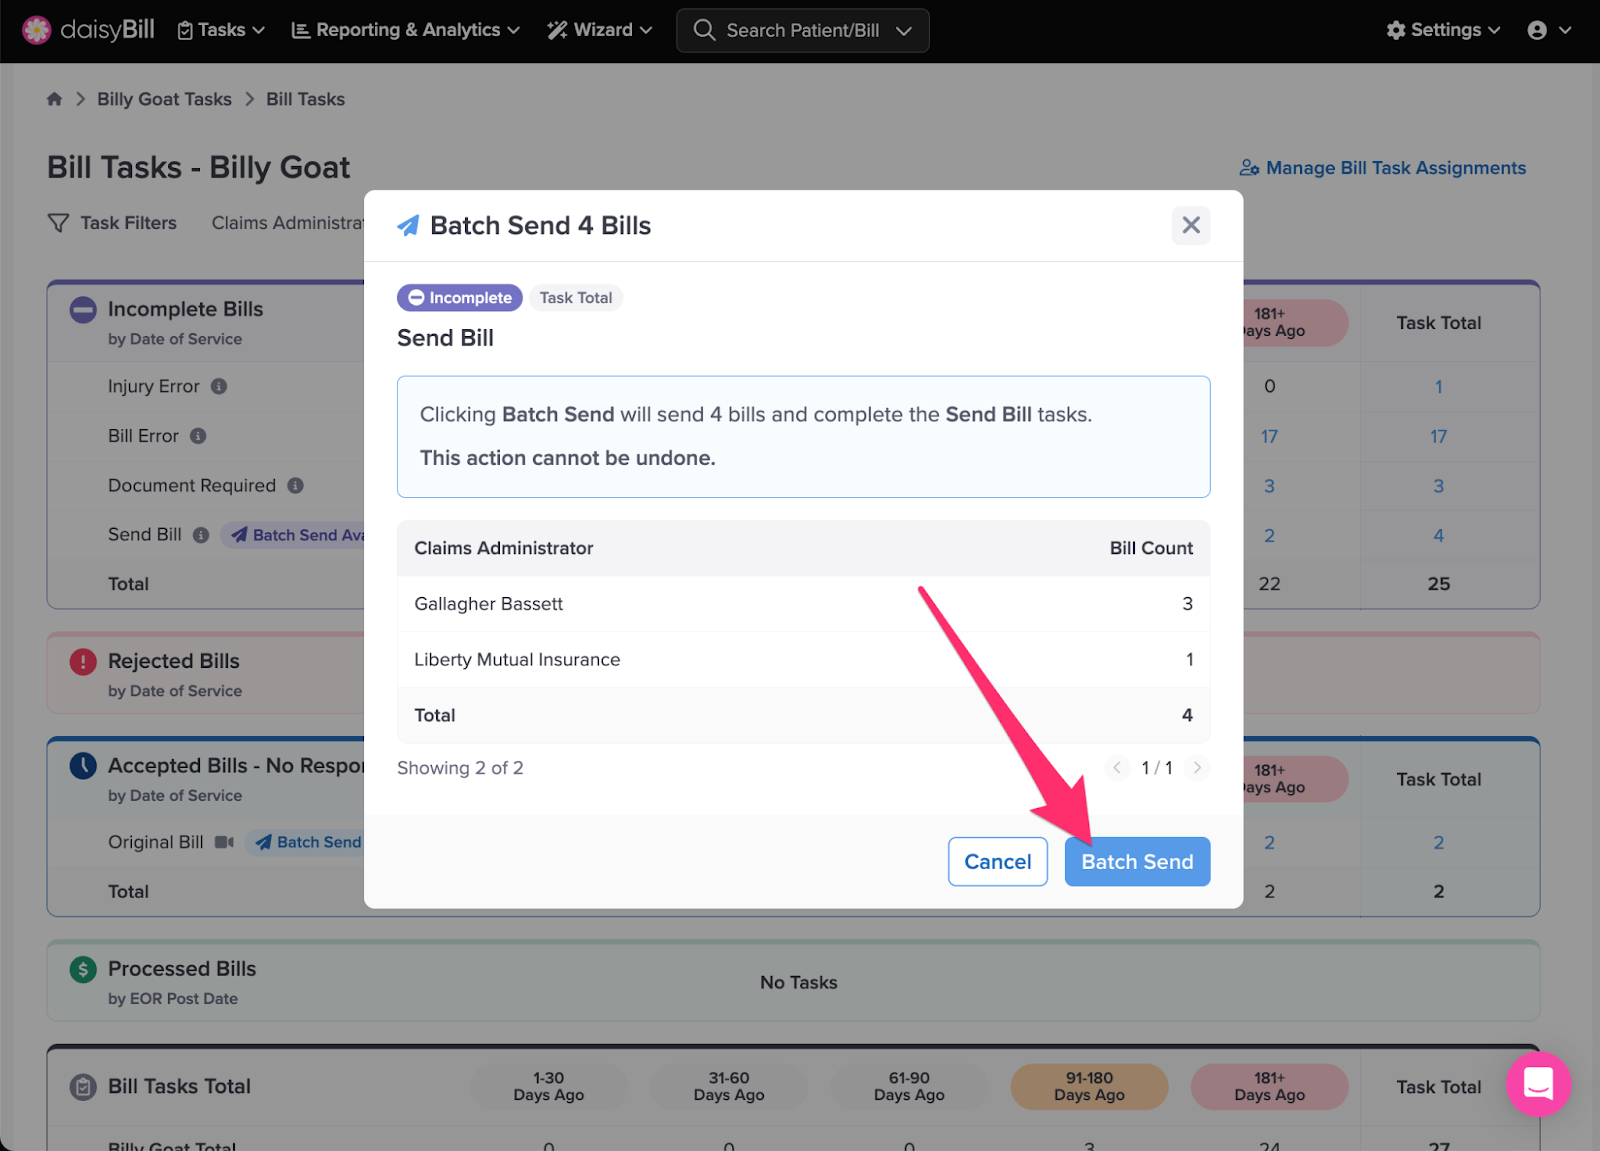Viewport: 1600px width, 1151px height.
Task: Click Cancel in the dialog
Action: tap(997, 862)
